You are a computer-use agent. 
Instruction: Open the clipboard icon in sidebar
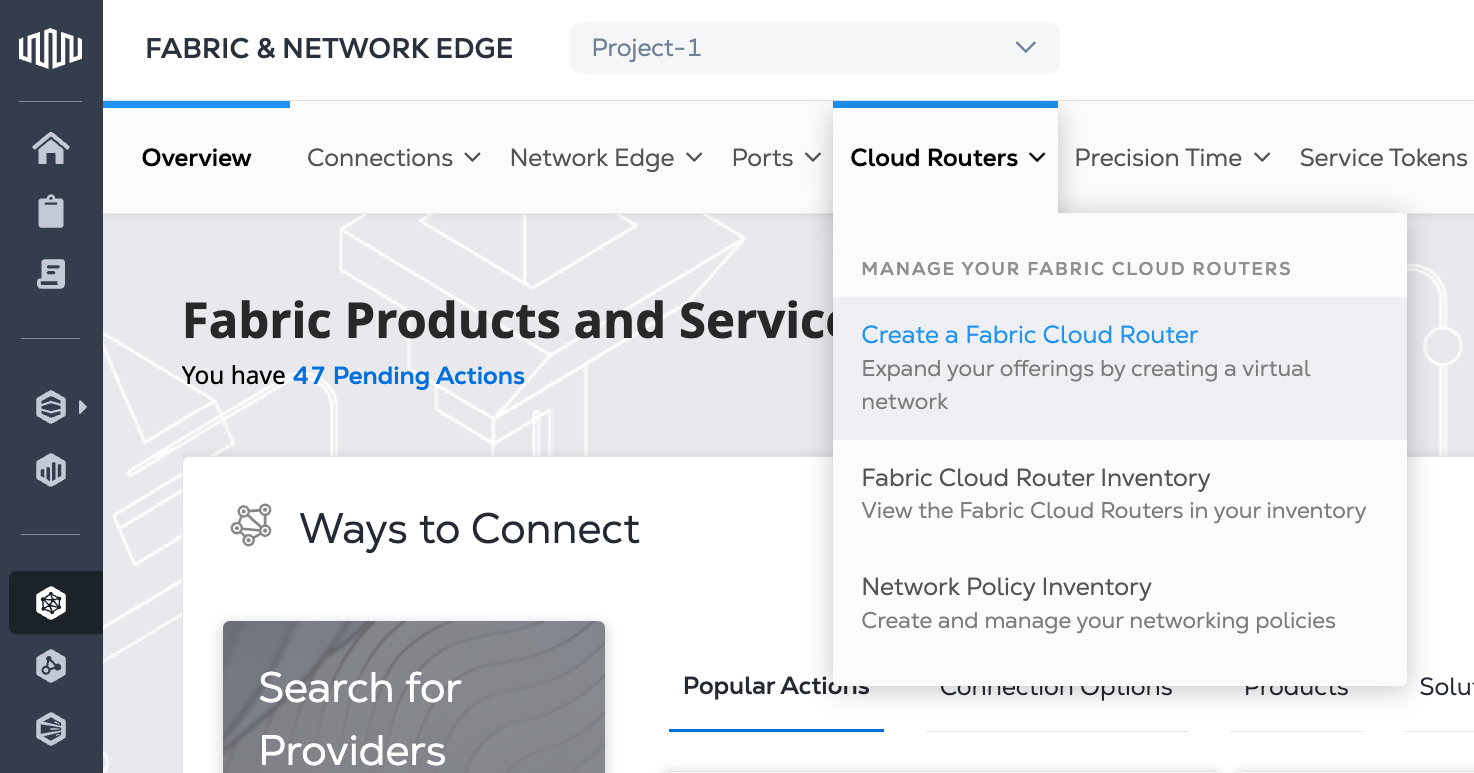point(51,212)
